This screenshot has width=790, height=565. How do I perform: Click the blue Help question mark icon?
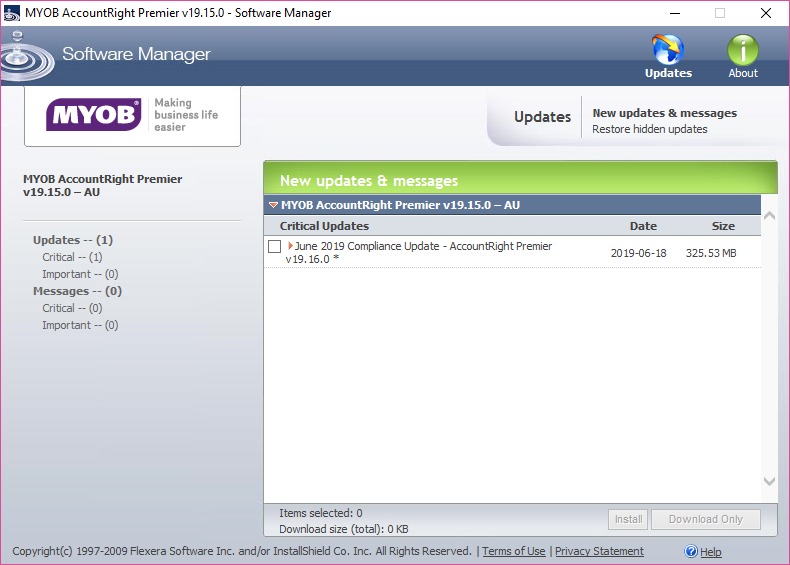[691, 552]
